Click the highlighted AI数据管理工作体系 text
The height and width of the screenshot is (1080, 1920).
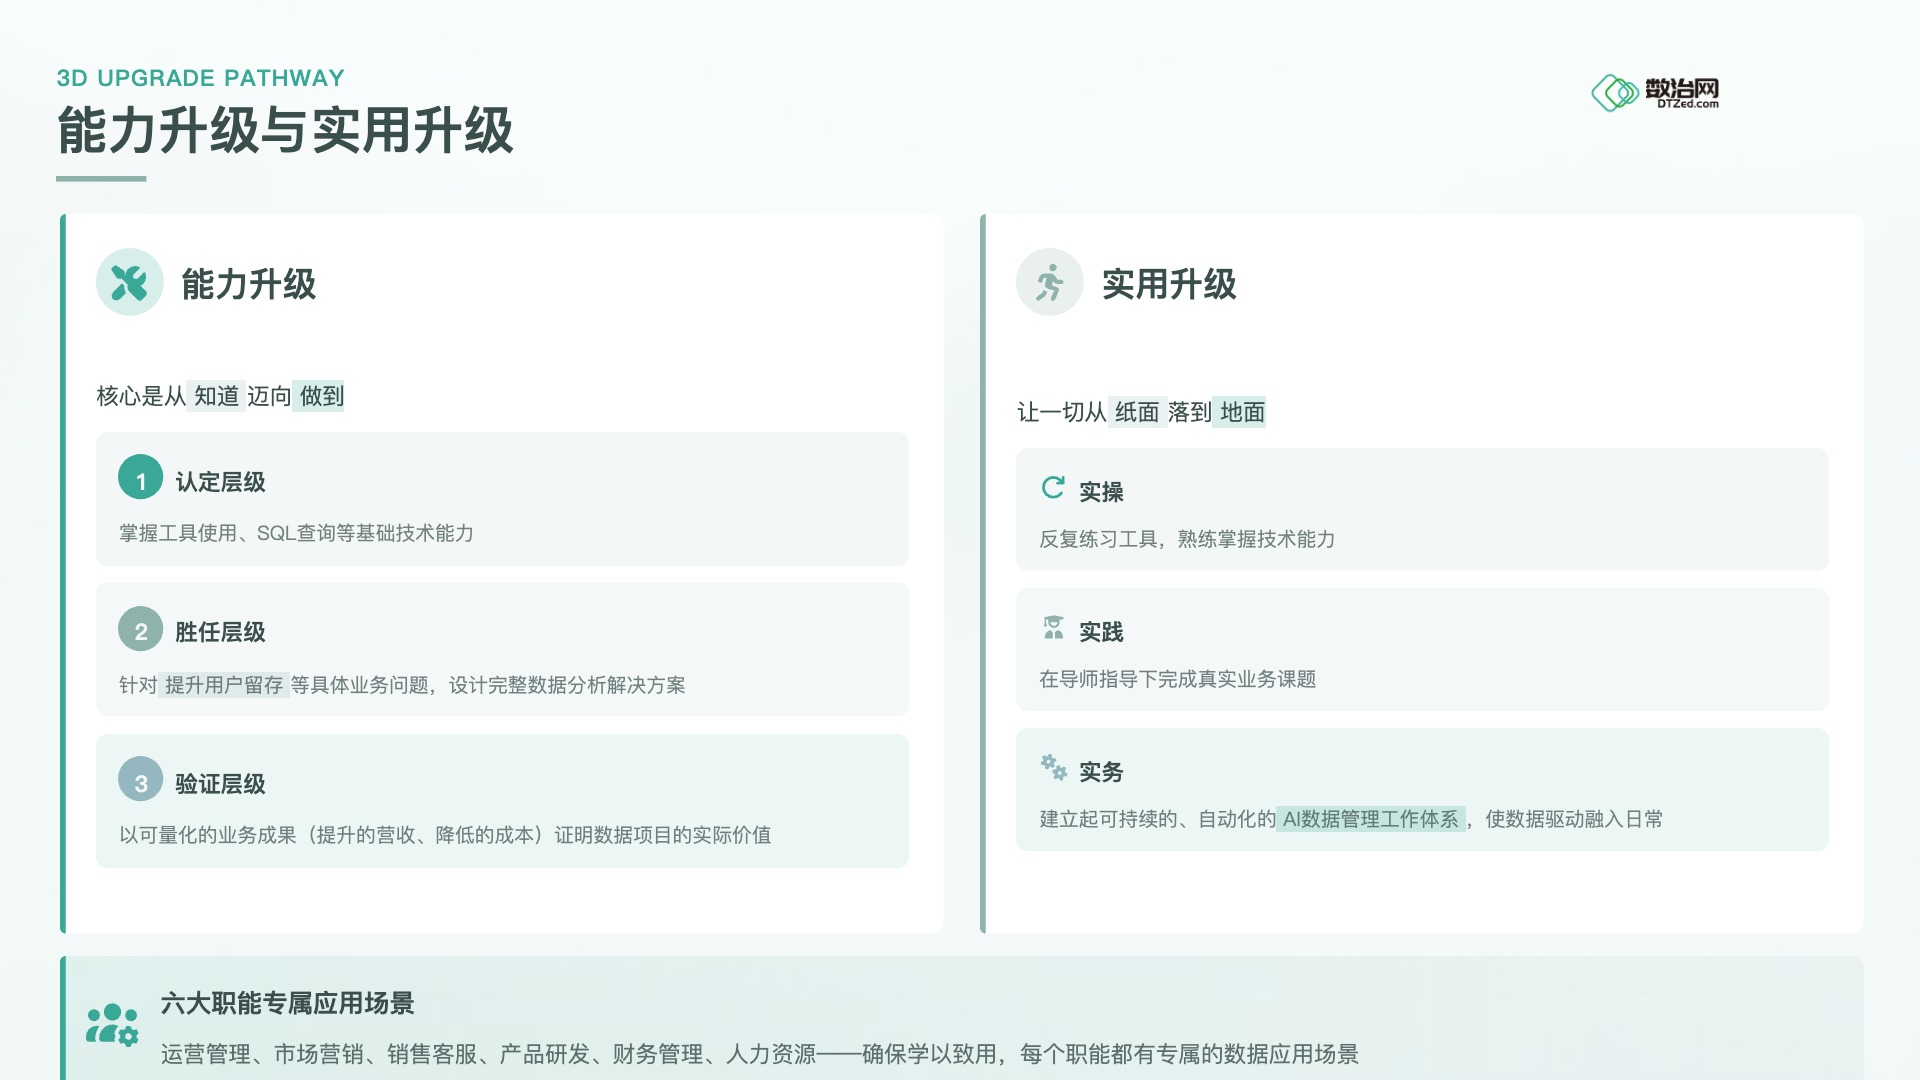tap(1370, 819)
